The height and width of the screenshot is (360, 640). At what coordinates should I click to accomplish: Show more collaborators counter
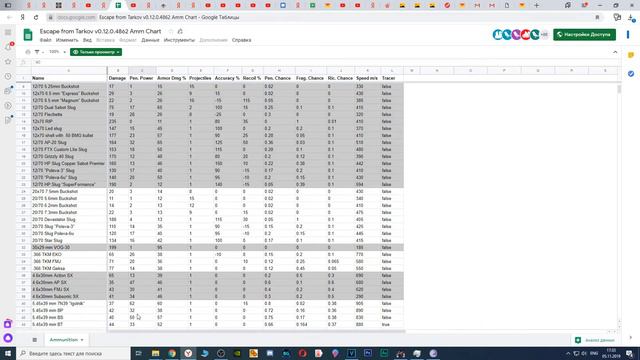544,35
